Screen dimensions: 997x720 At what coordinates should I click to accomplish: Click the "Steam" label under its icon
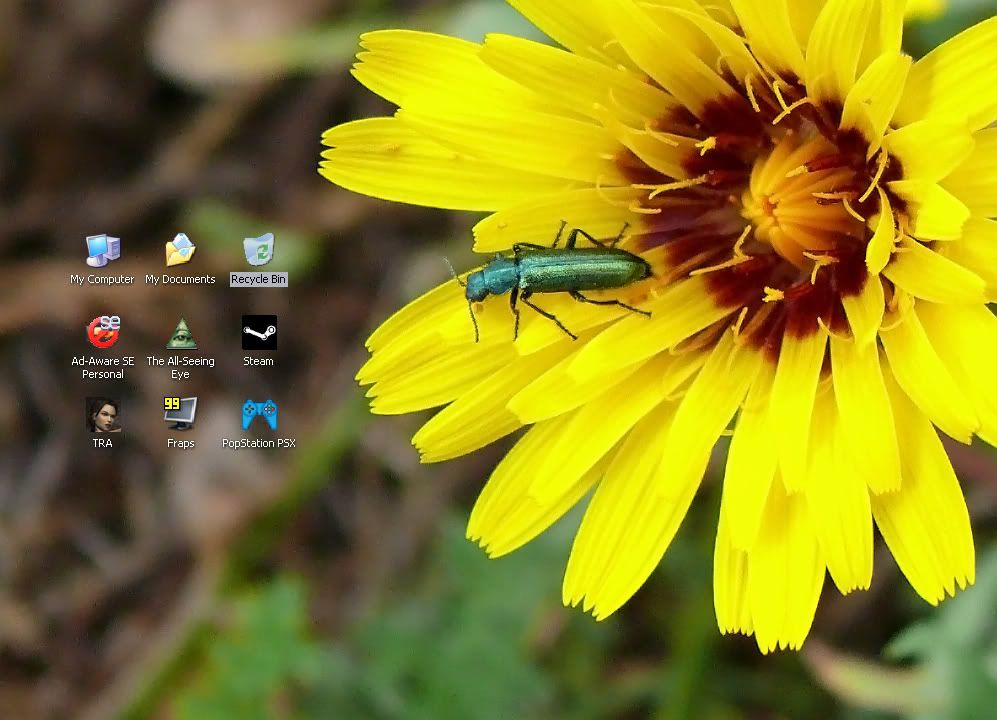(258, 362)
